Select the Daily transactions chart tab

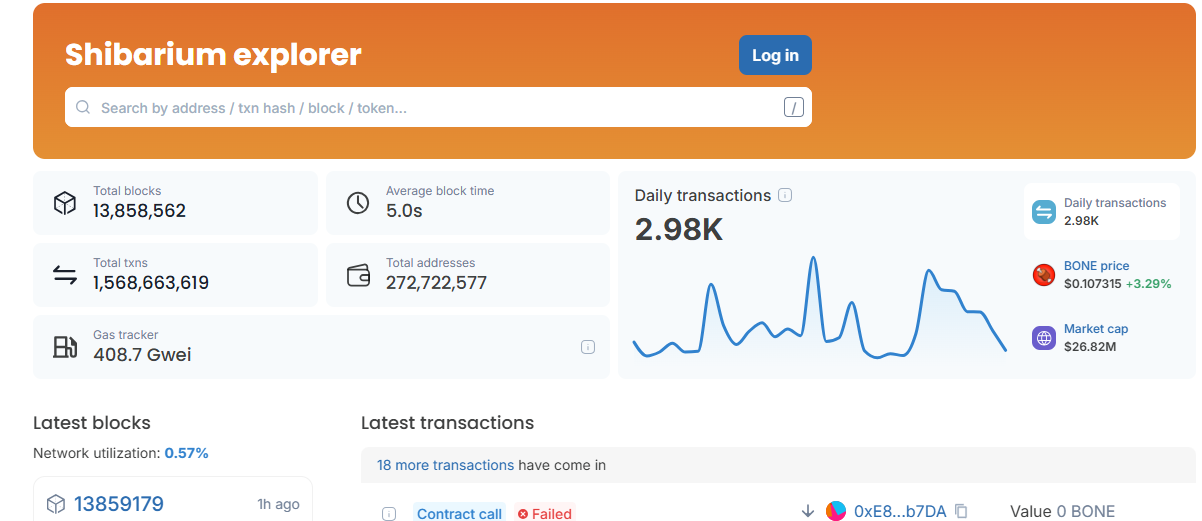point(1101,211)
